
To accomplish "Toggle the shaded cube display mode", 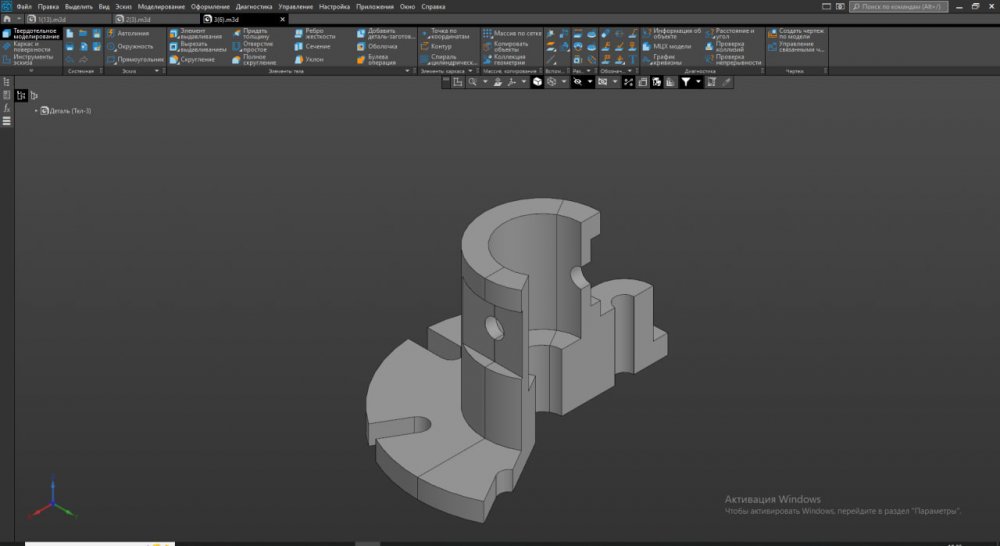I will click(537, 82).
